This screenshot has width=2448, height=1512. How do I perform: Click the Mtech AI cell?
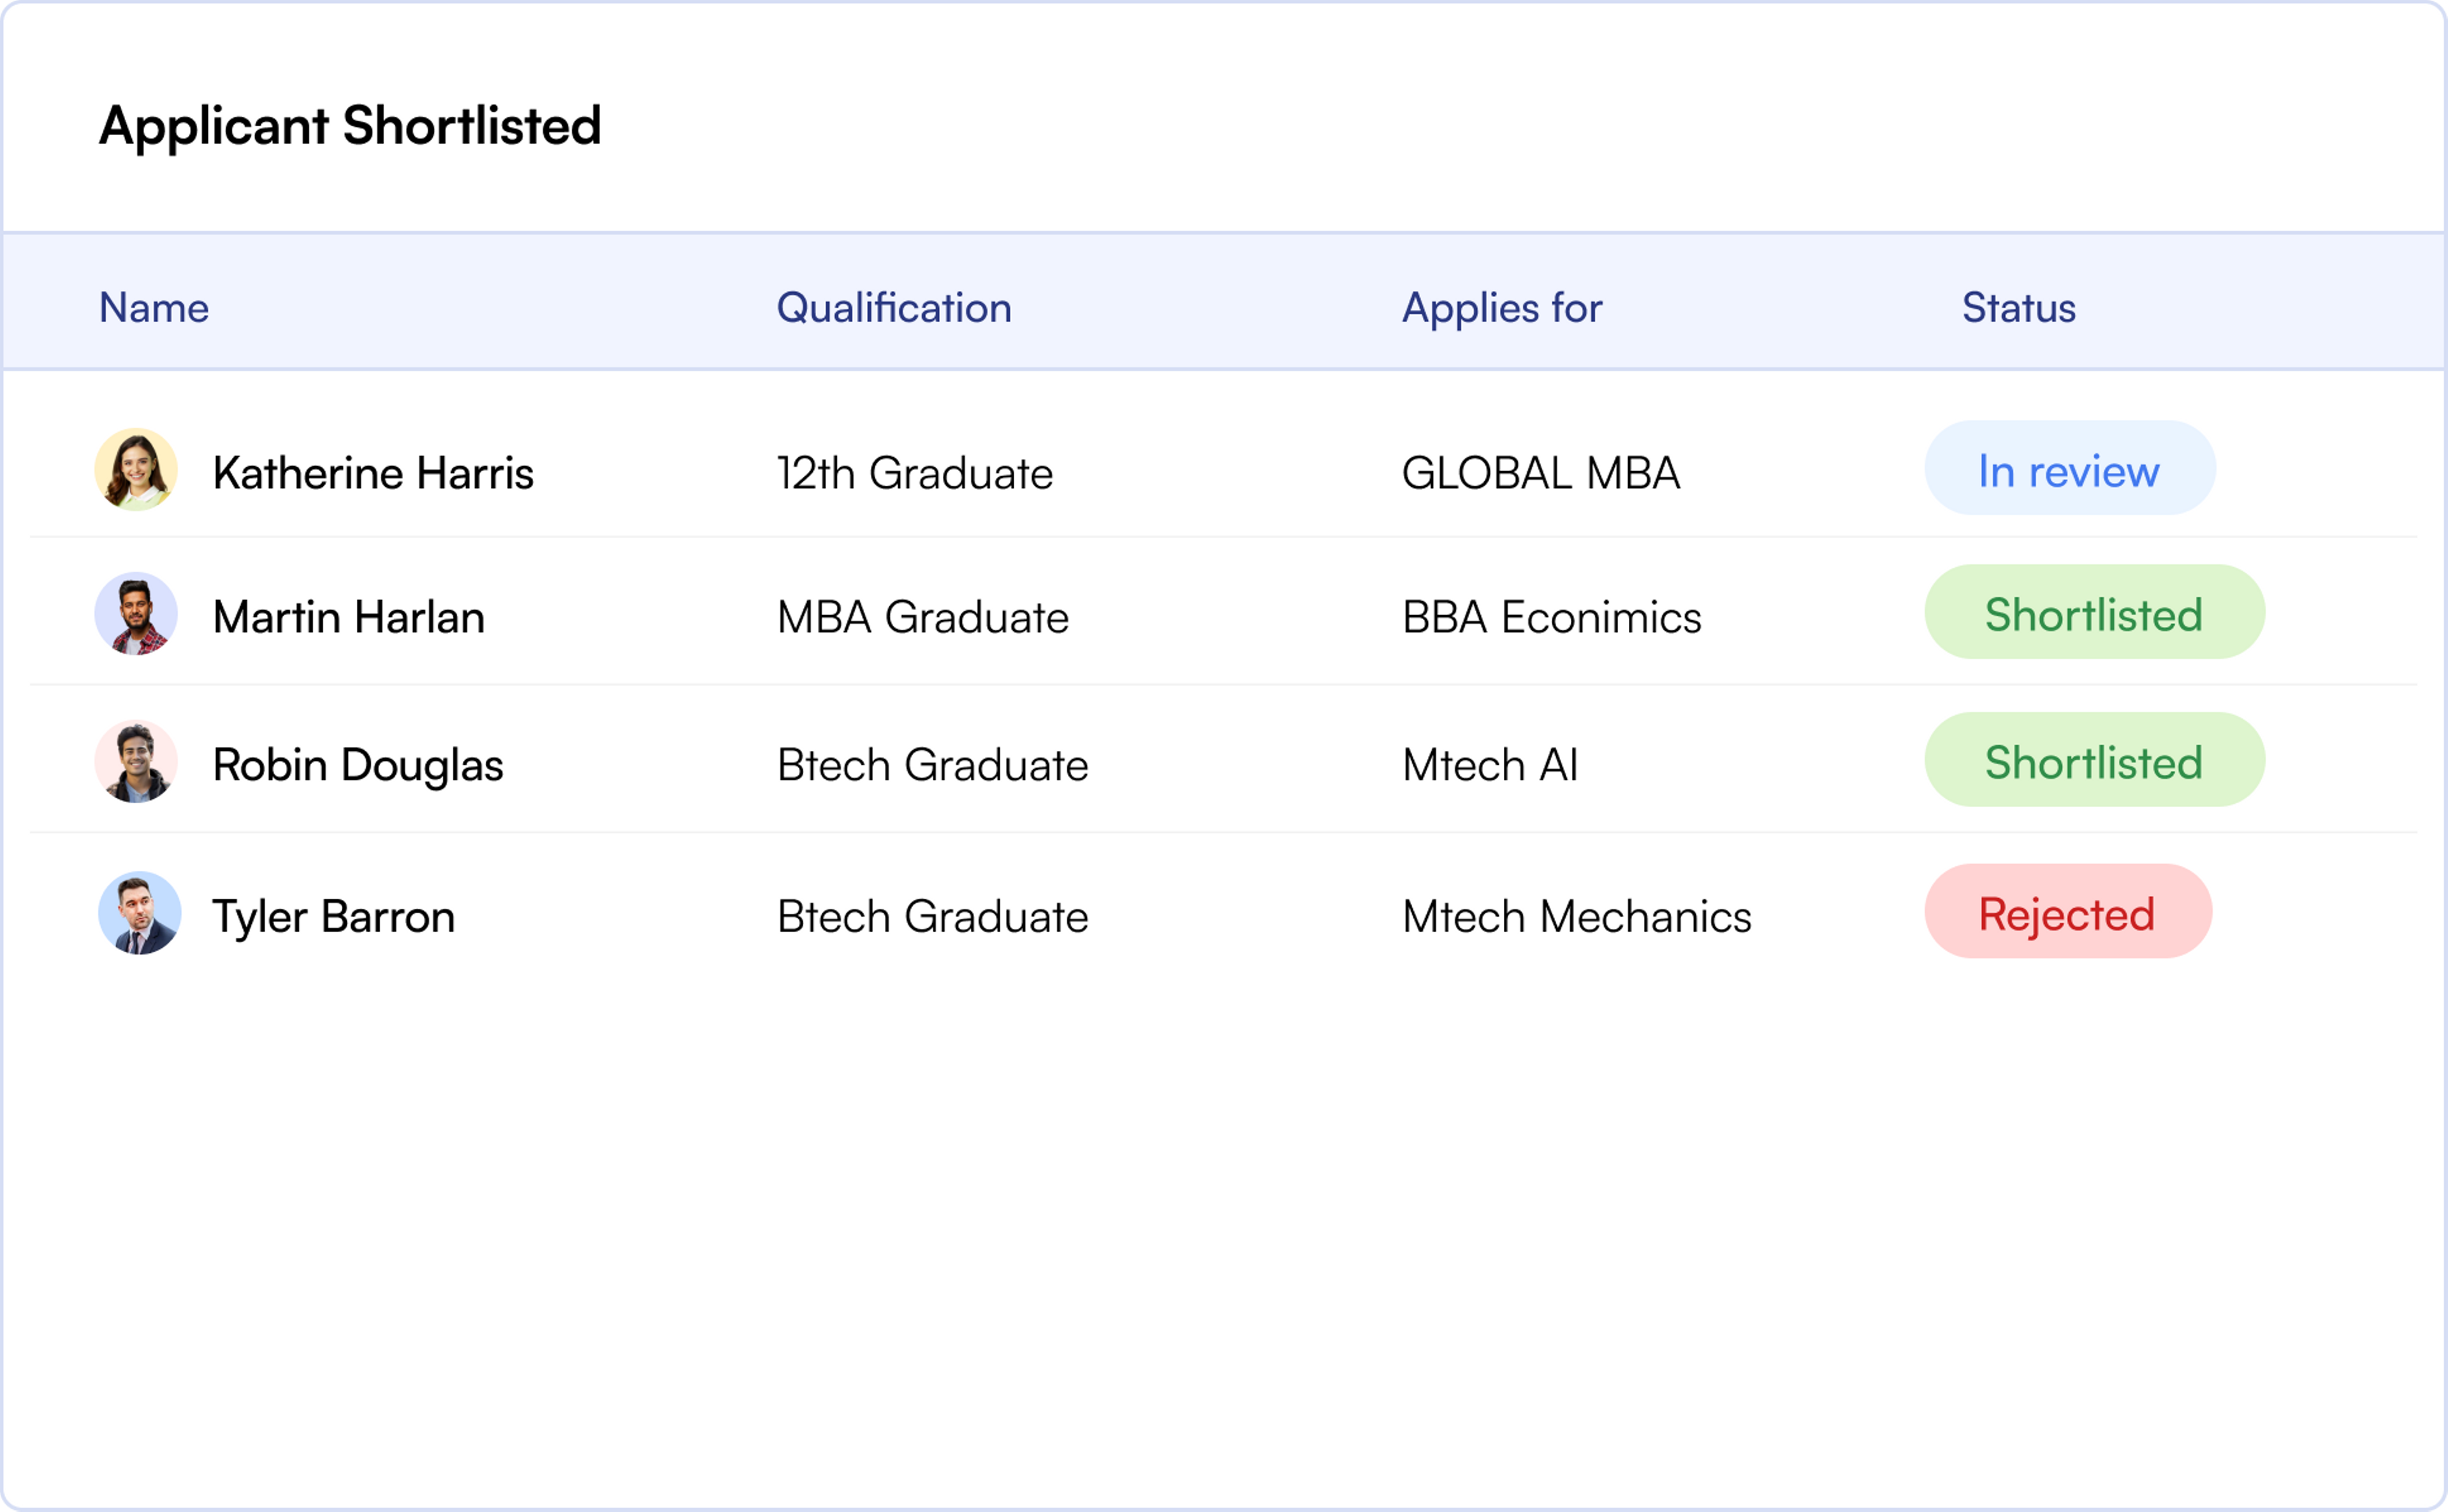click(1490, 765)
